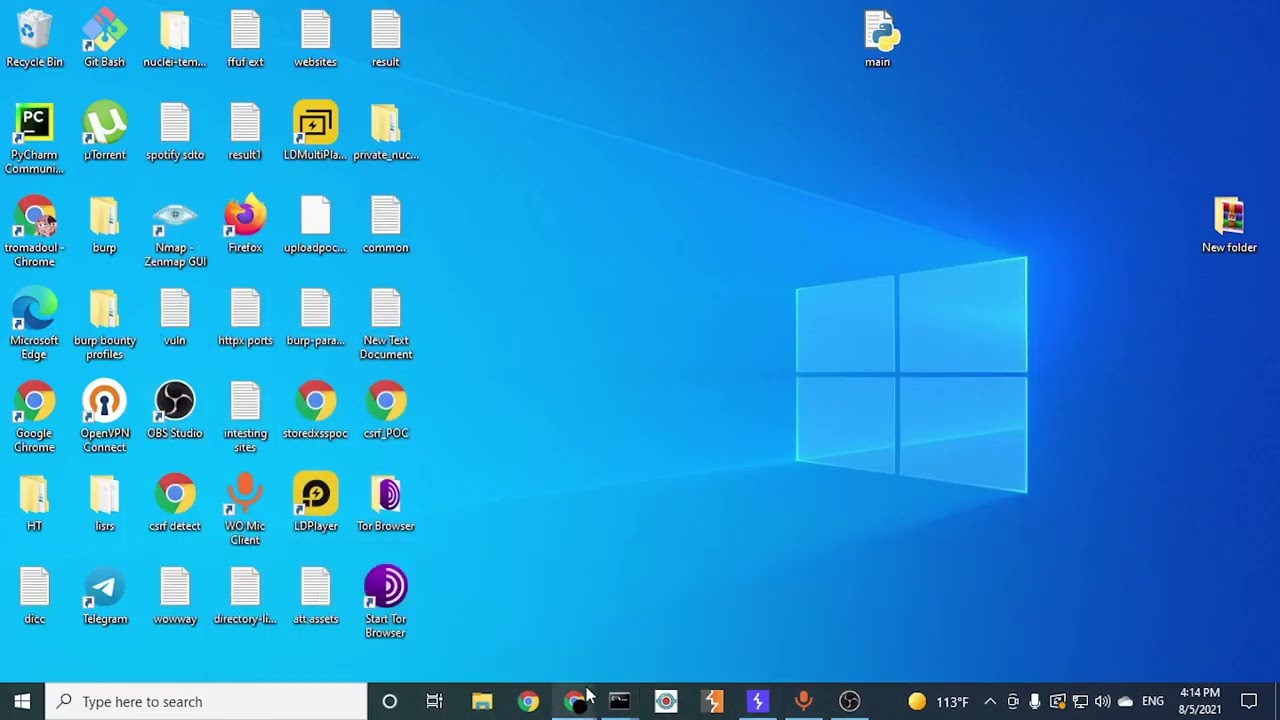Screen dimensions: 1280x720
Task: Select the csrf detect Chrome file
Action: tap(175, 504)
